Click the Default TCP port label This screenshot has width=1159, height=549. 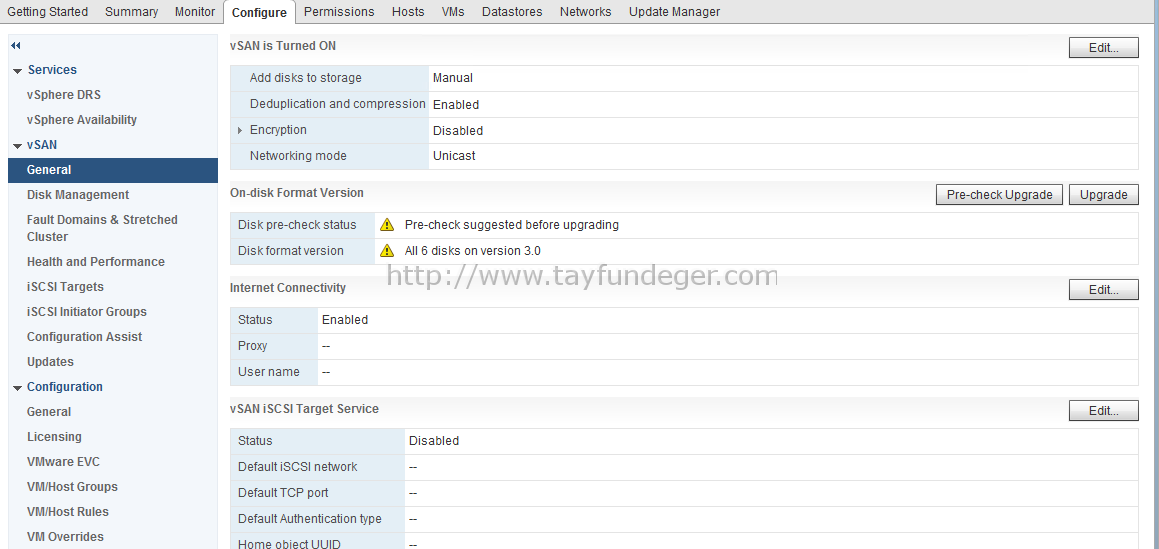[283, 493]
